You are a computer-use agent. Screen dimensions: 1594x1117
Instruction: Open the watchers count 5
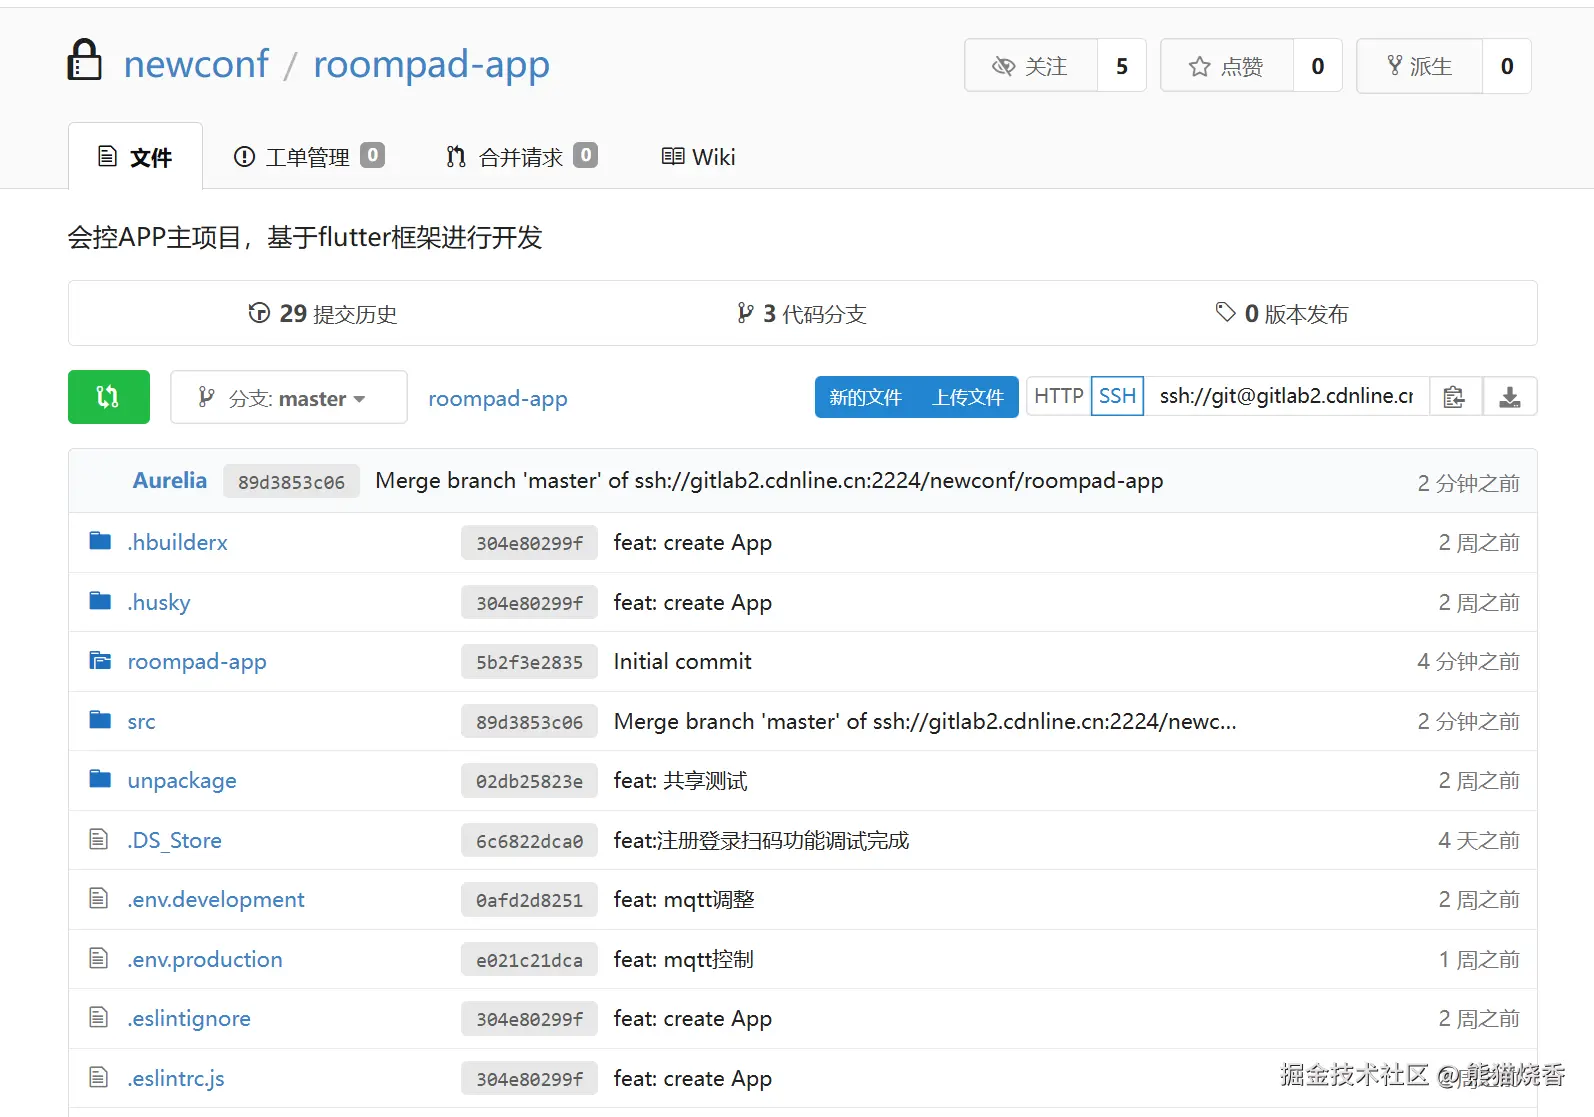pos(1122,66)
